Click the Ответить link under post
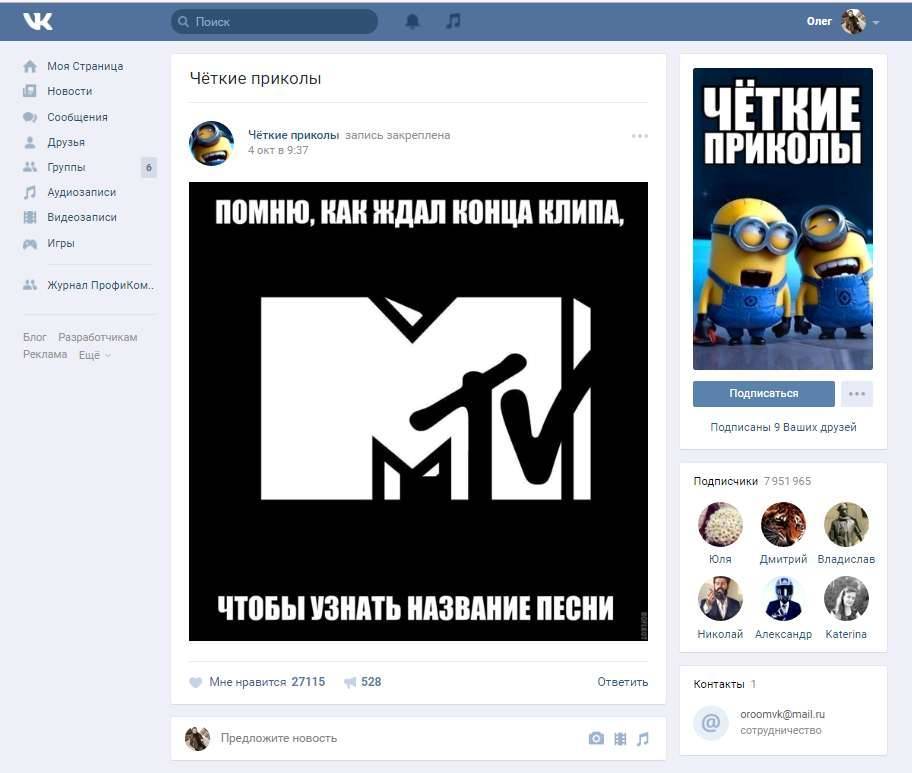912x773 pixels. click(622, 682)
